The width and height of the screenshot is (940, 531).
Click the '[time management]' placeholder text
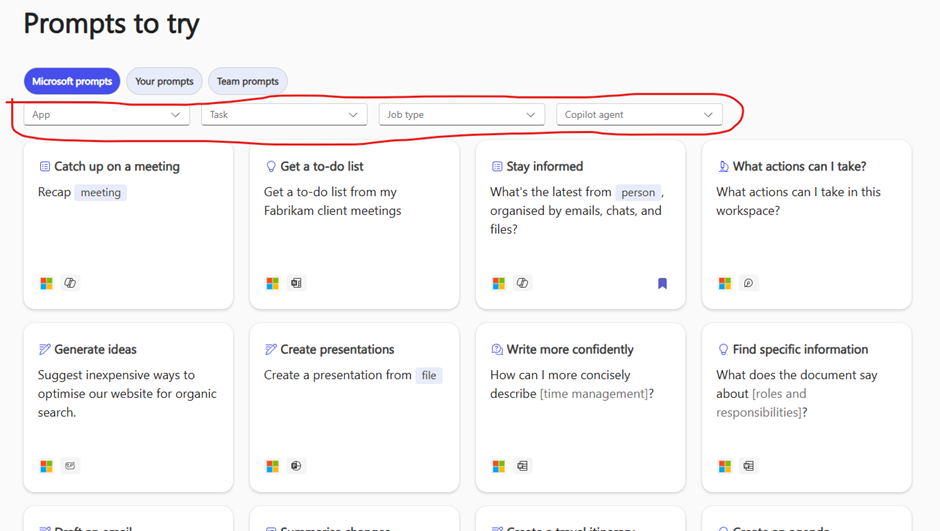[594, 394]
